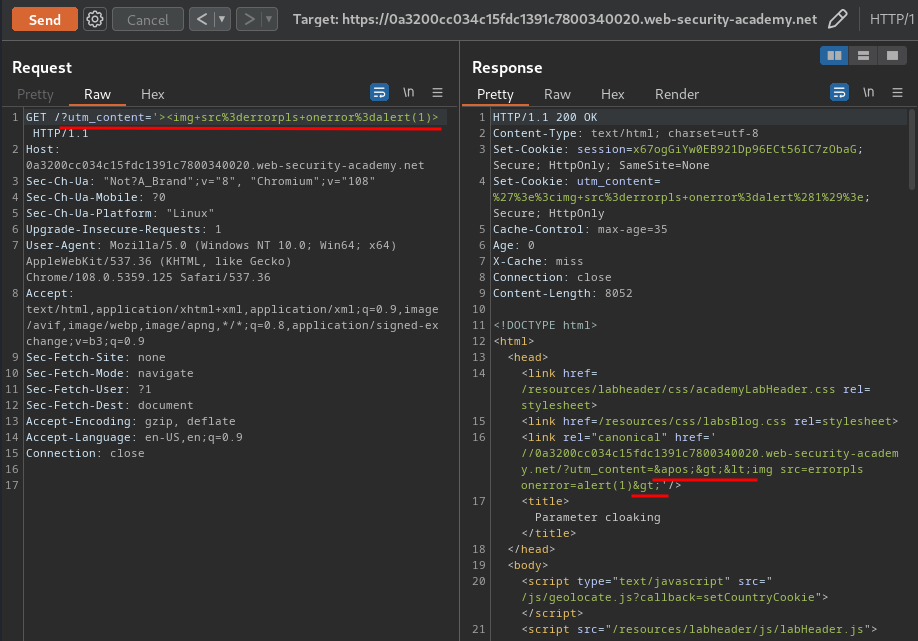Viewport: 918px width, 641px height.
Task: Click Parameter cloaking title text
Action: point(598,517)
